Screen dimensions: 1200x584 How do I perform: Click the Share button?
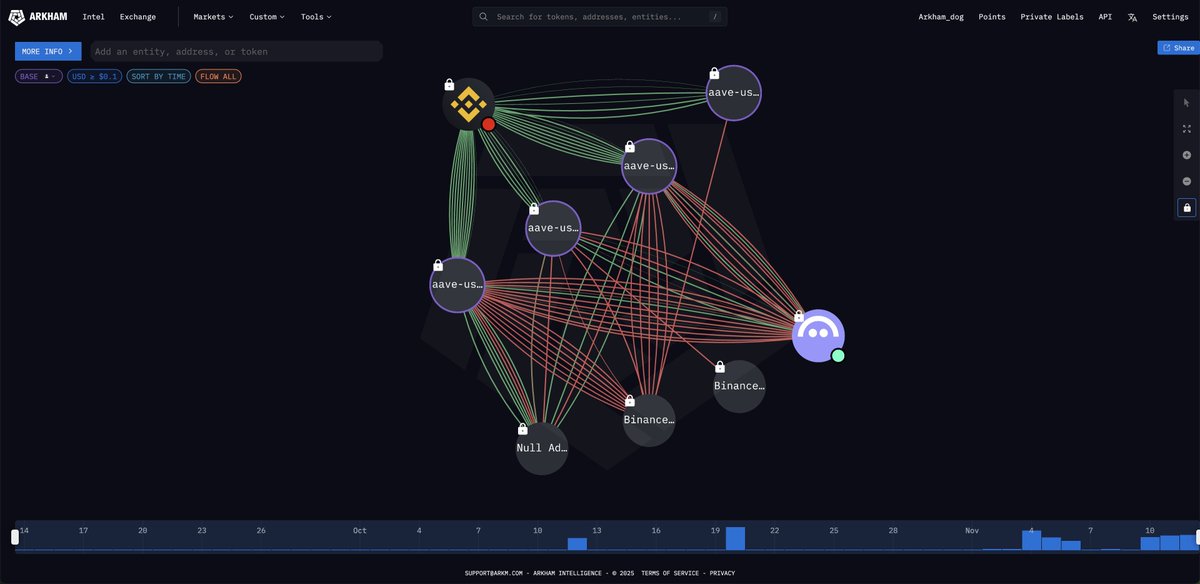[x=1178, y=48]
